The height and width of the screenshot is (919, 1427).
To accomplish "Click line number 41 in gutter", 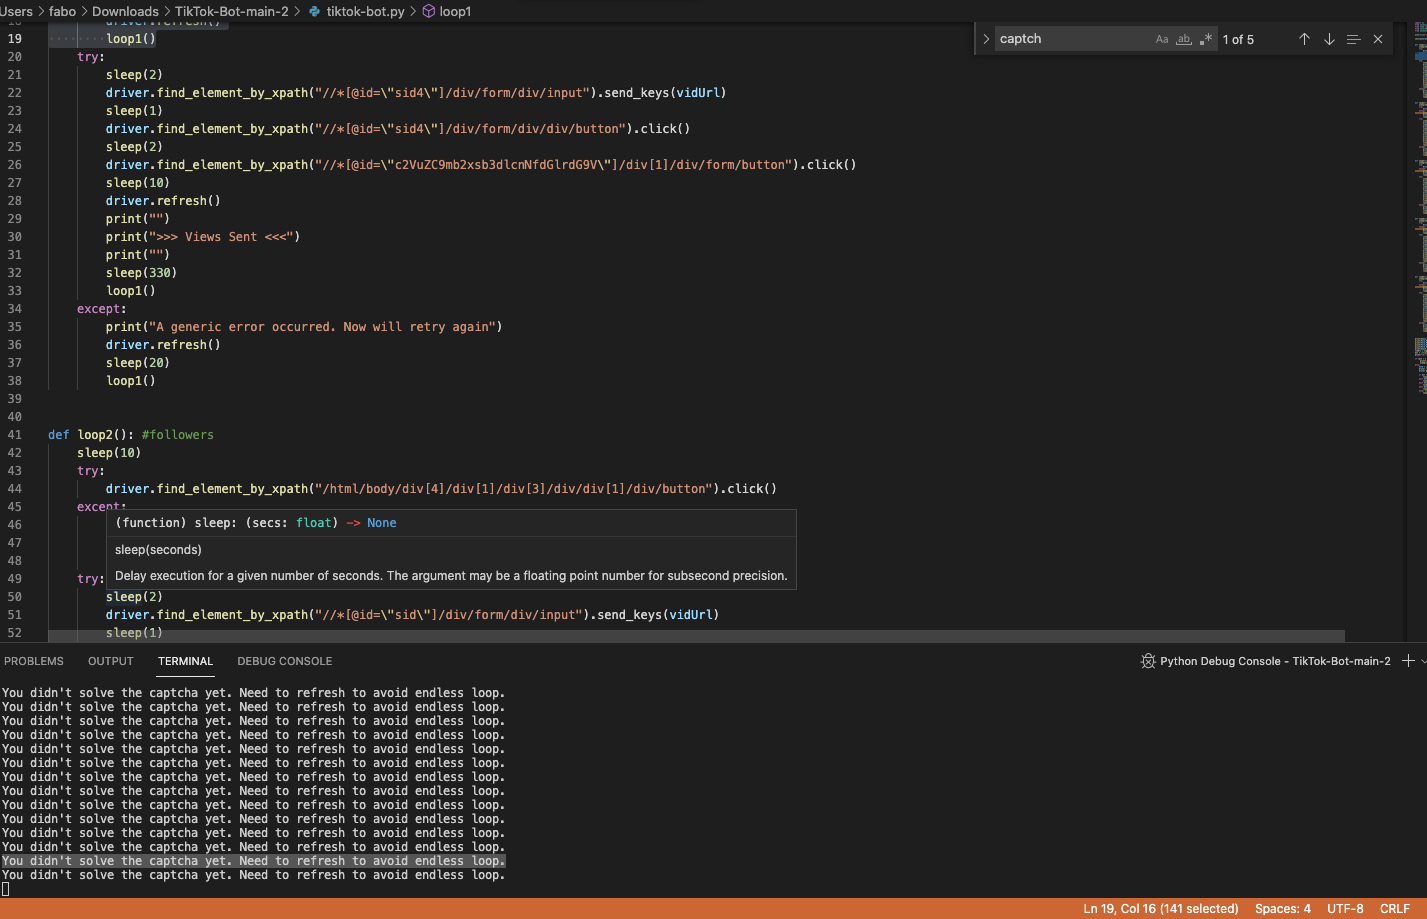I will click(x=14, y=435).
